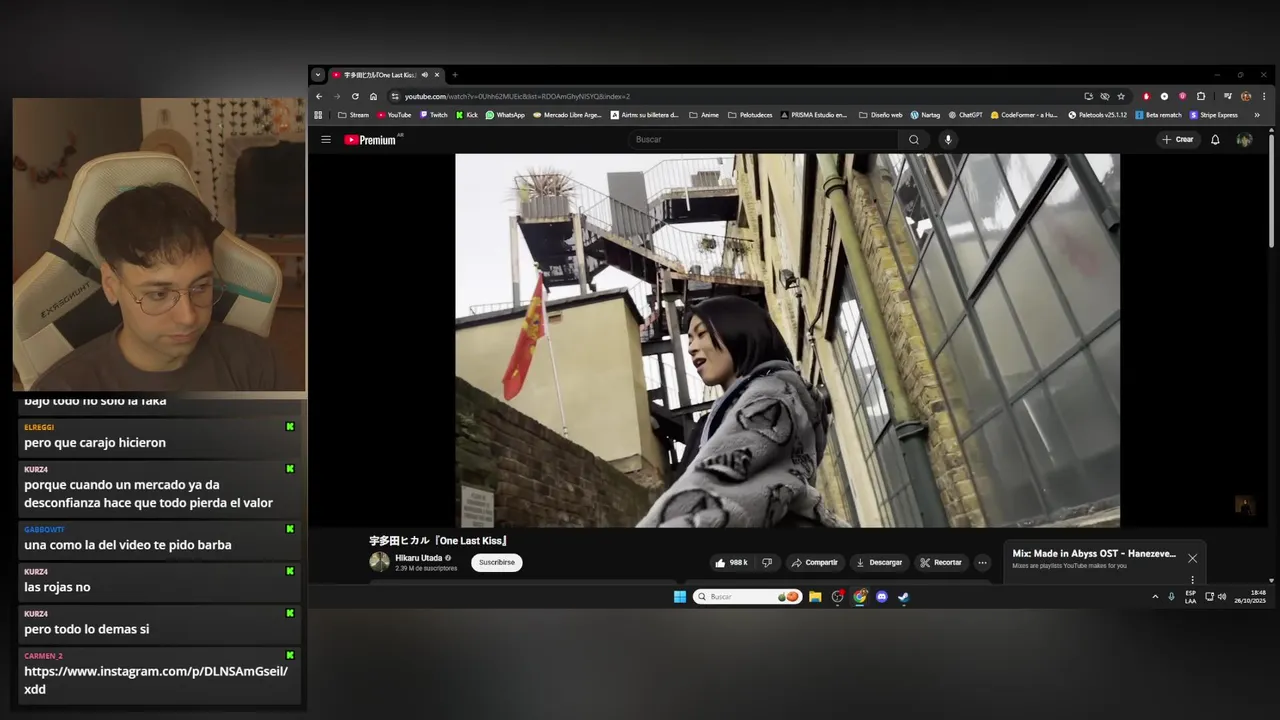Viewport: 1280px width, 720px height.
Task: Open the YouTube bookmark
Action: (x=394, y=115)
